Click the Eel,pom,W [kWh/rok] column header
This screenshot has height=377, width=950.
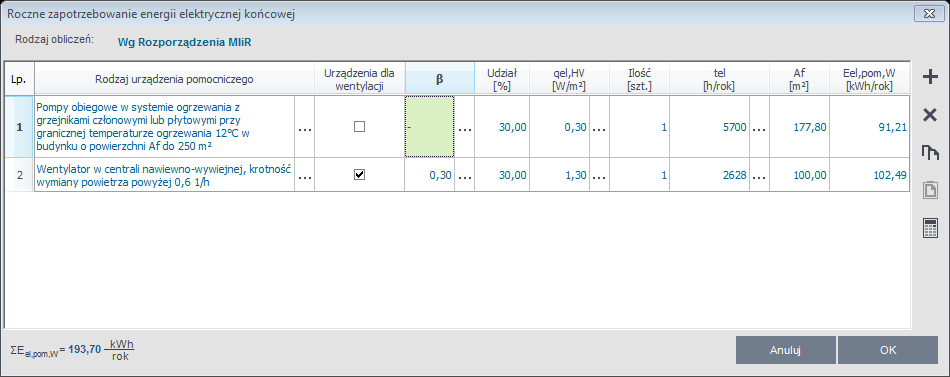[869, 78]
